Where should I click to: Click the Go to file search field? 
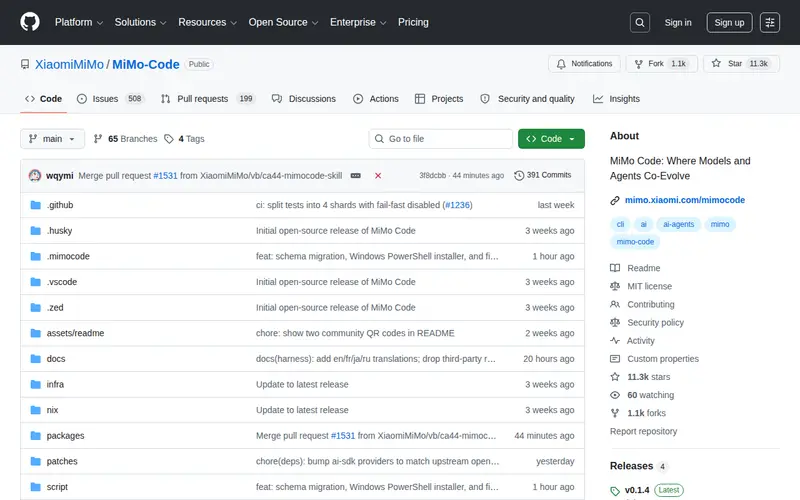(x=441, y=139)
